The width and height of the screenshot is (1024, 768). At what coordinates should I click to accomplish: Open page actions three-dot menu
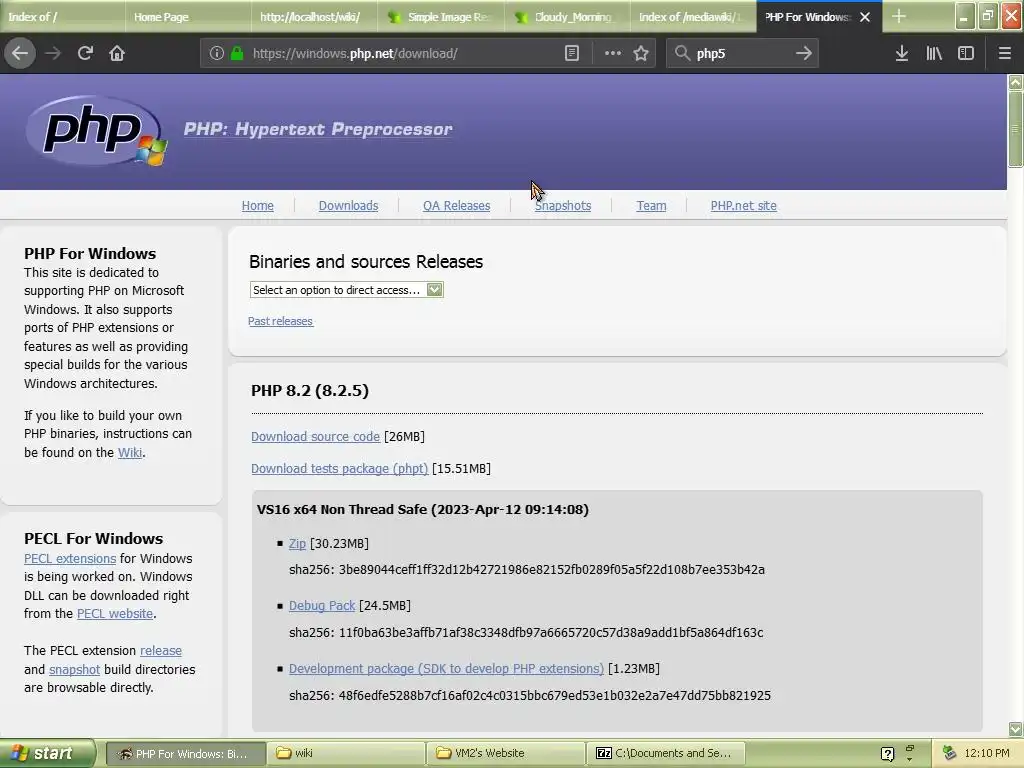[x=613, y=53]
